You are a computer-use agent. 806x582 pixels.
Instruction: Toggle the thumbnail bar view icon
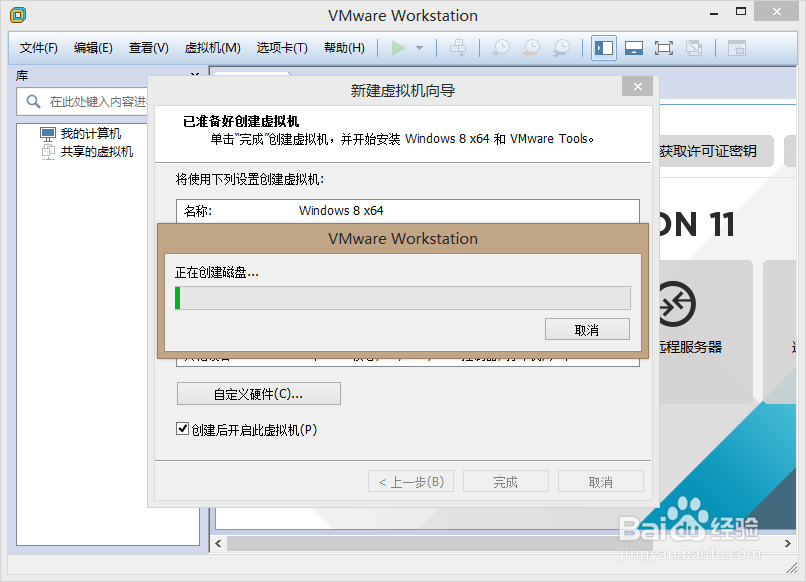pos(634,48)
